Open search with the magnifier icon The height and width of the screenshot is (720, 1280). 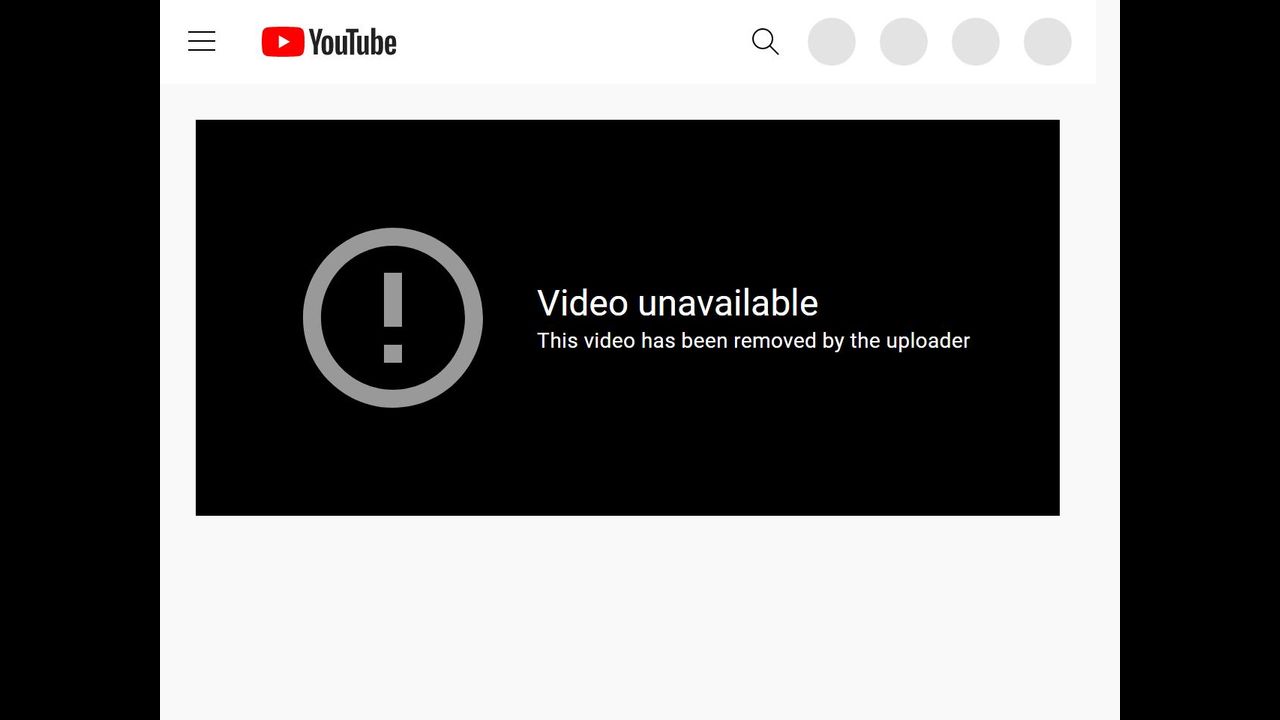click(x=765, y=42)
